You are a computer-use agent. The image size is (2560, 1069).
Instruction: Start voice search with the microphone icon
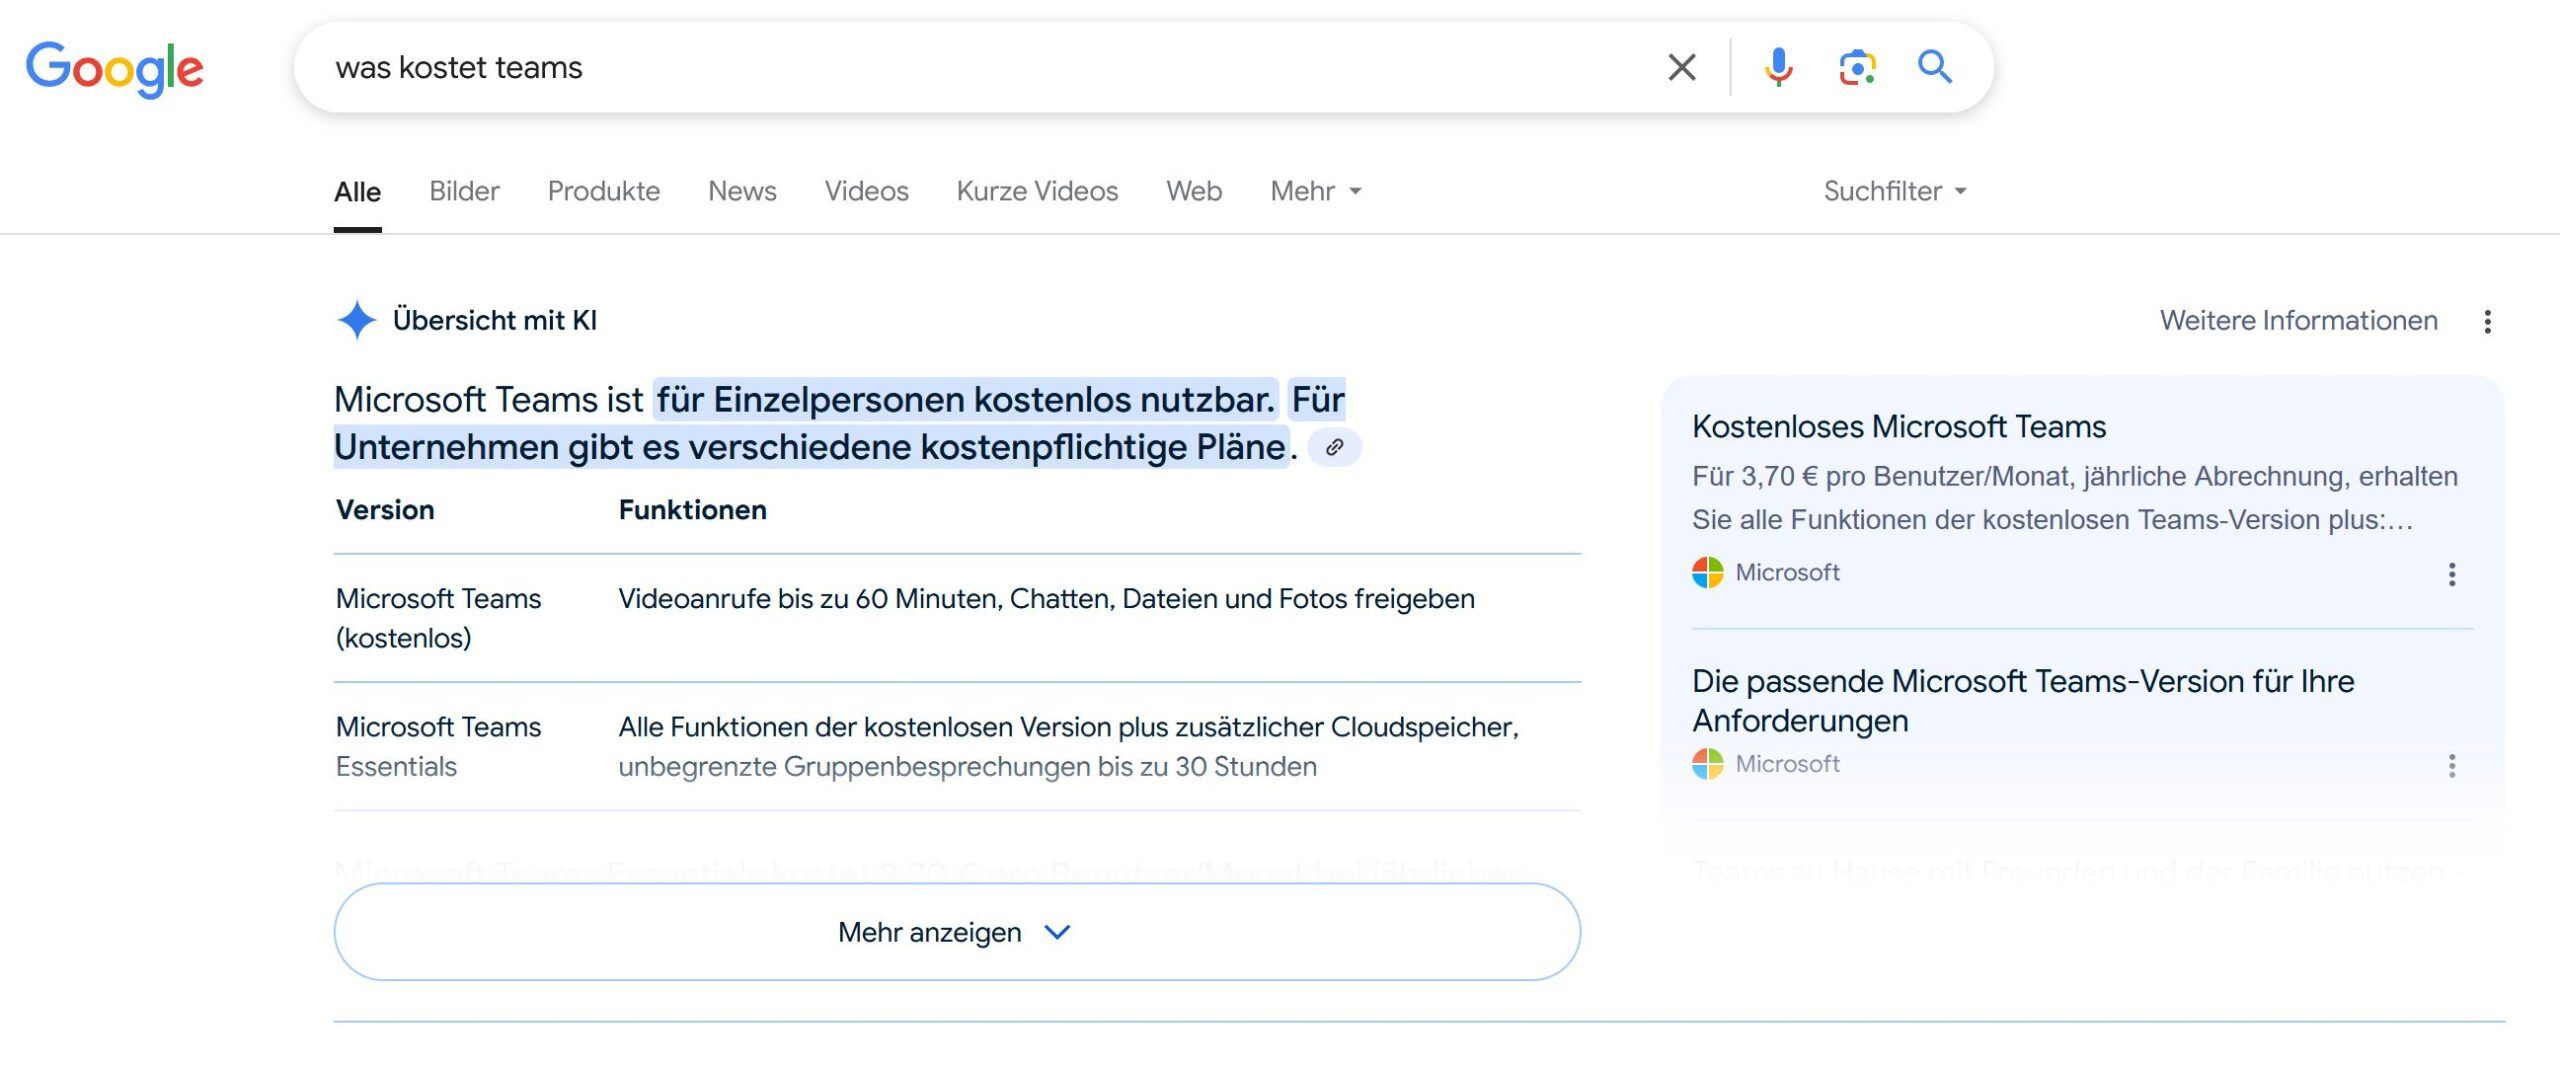point(1778,67)
